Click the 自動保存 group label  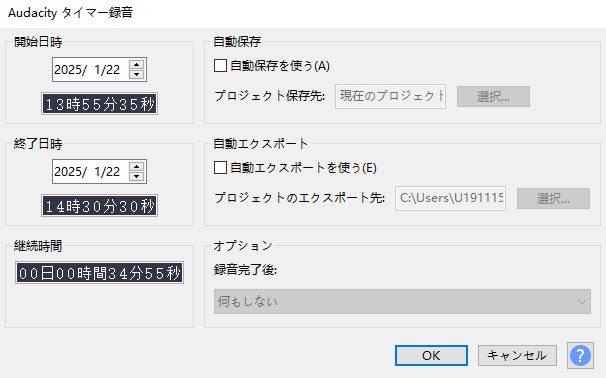click(237, 42)
